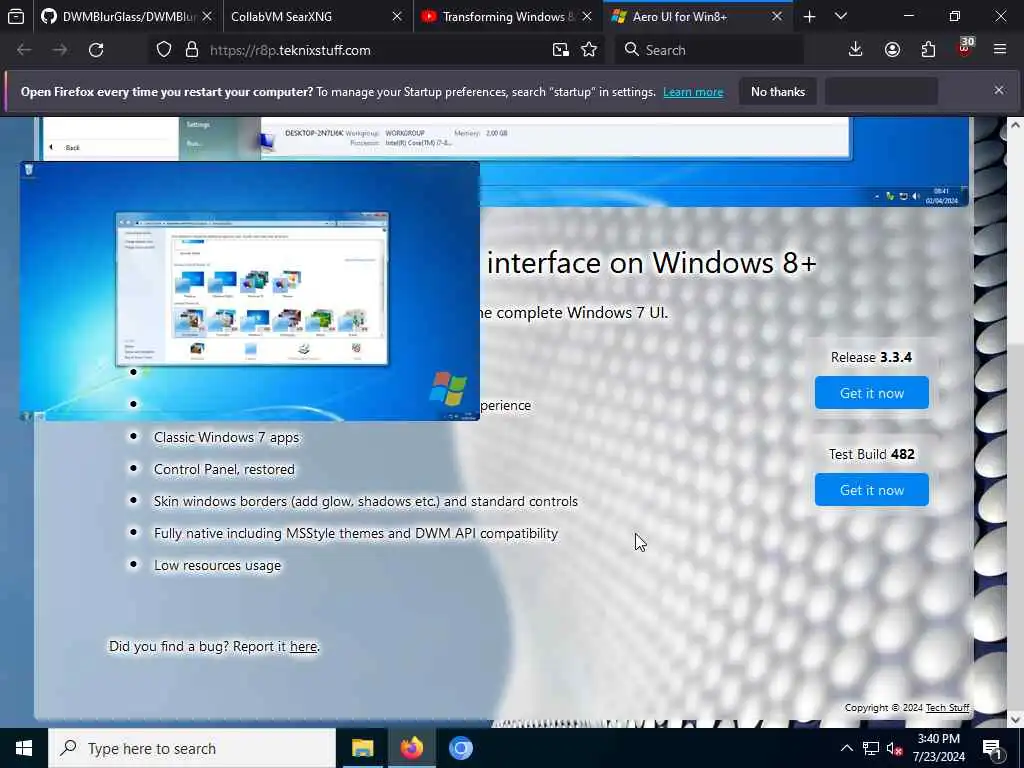Open the muted volume tray icon

point(895,748)
